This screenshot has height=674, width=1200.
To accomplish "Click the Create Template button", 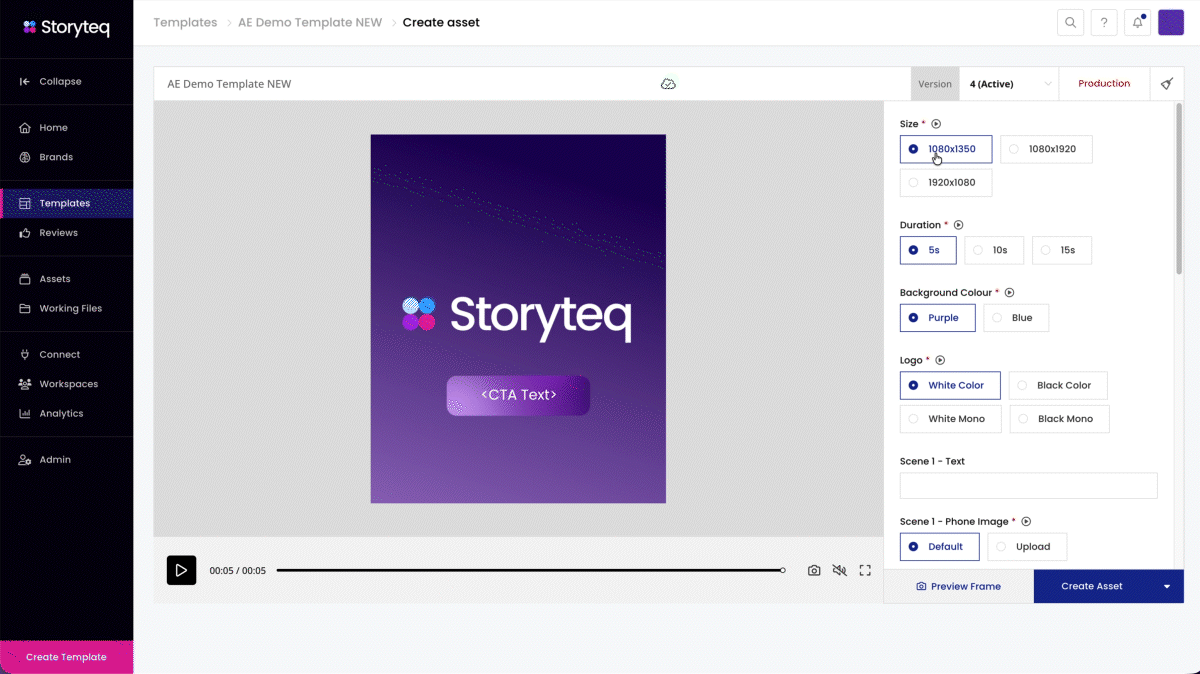I will pyautogui.click(x=66, y=657).
